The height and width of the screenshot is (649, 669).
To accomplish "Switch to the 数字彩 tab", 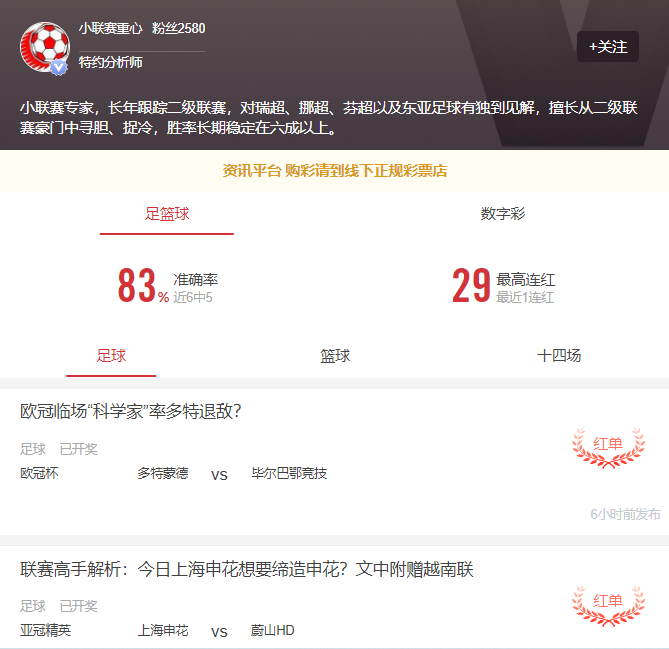I will pyautogui.click(x=503, y=214).
